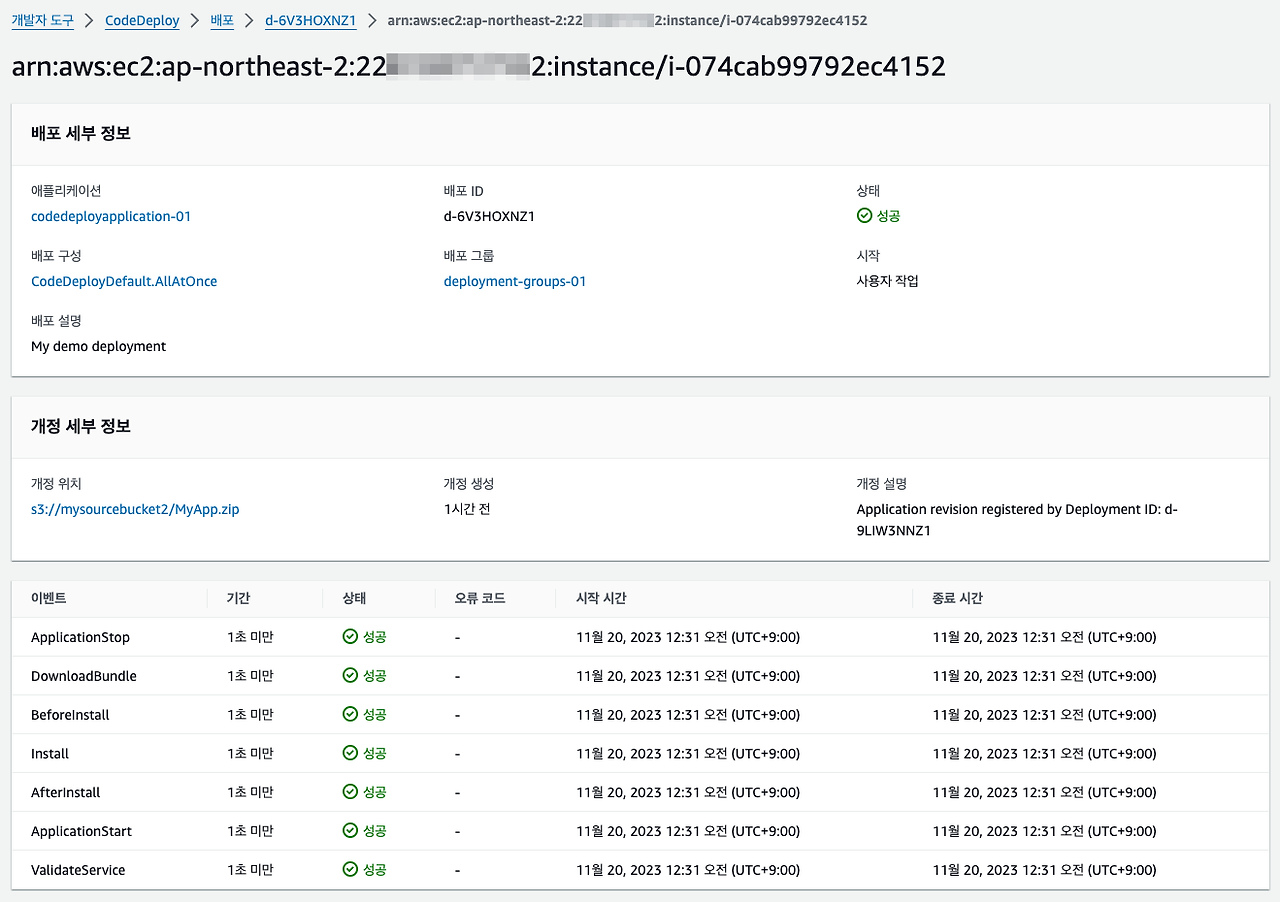Open the 배포 breadcrumb link
This screenshot has height=902, width=1280.
coord(222,20)
